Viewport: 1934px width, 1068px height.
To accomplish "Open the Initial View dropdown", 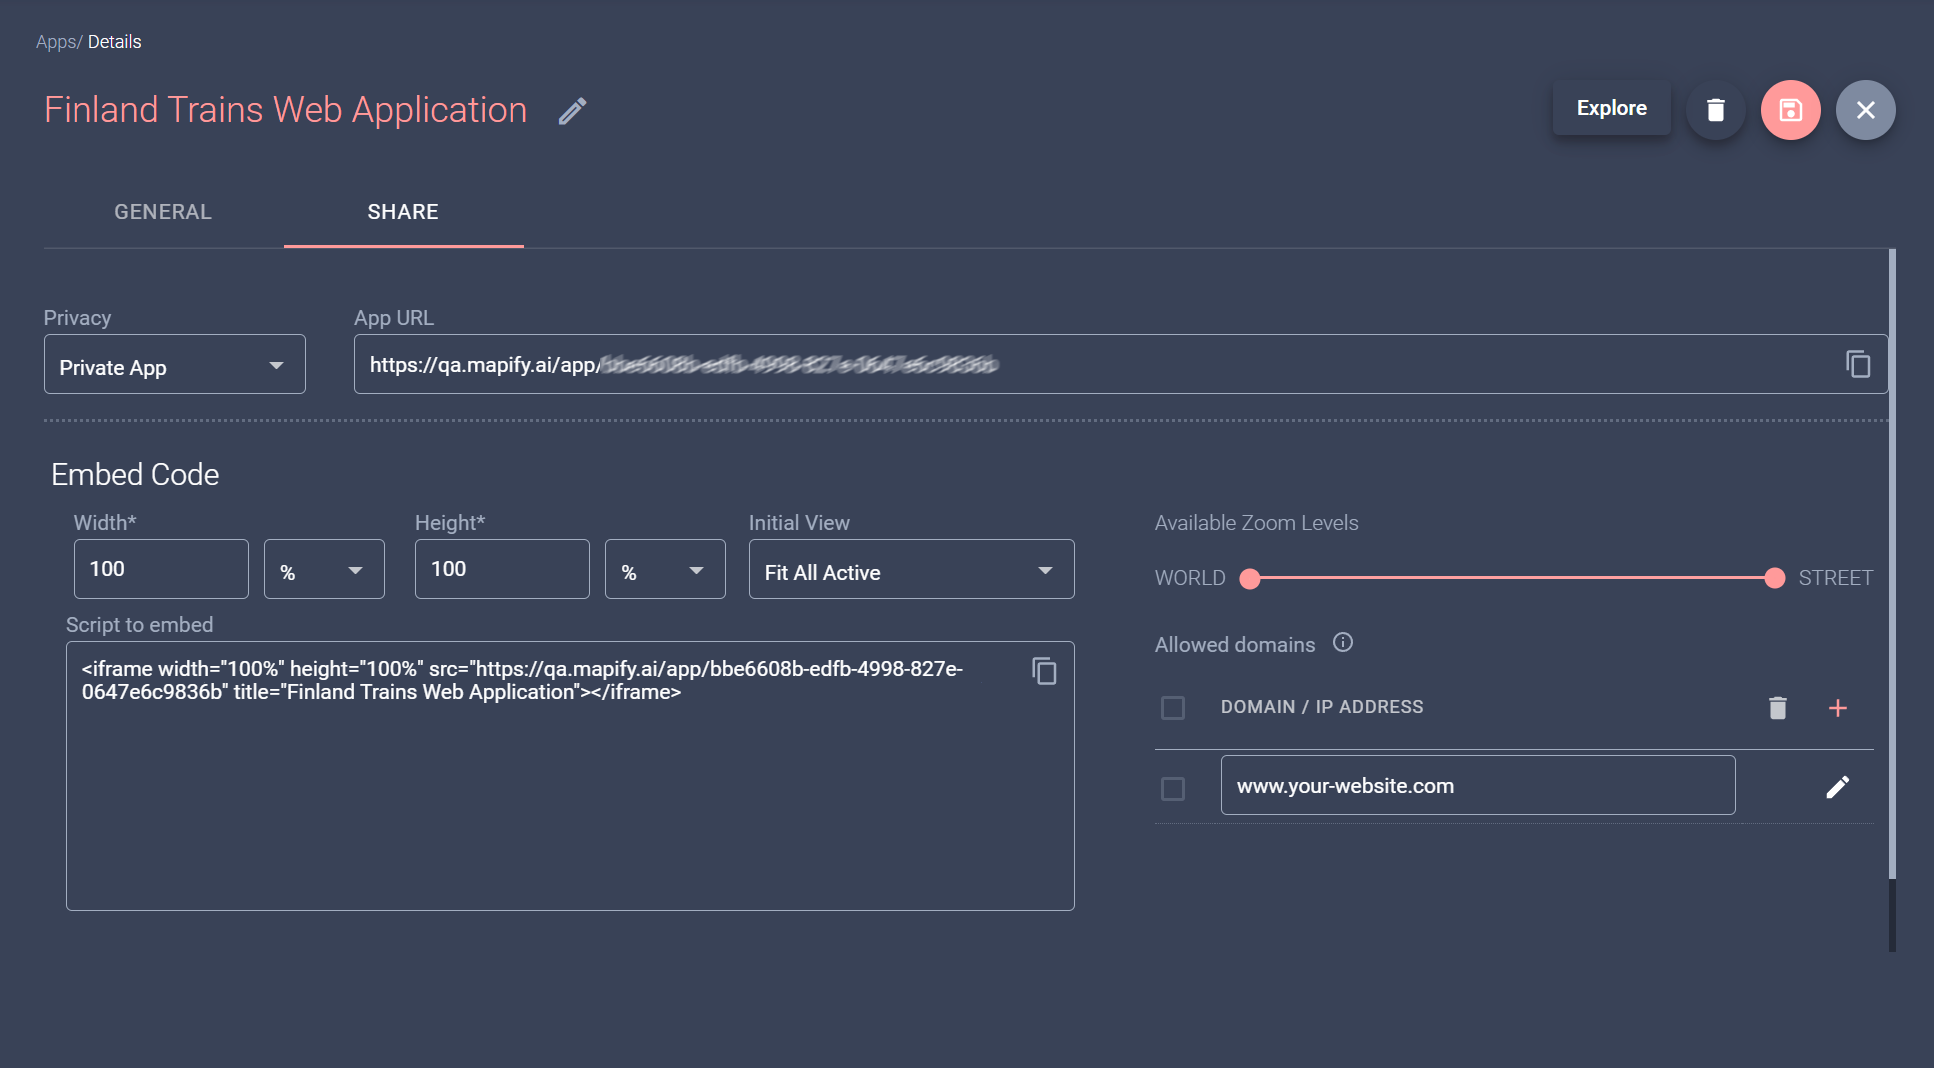I will pyautogui.click(x=910, y=570).
